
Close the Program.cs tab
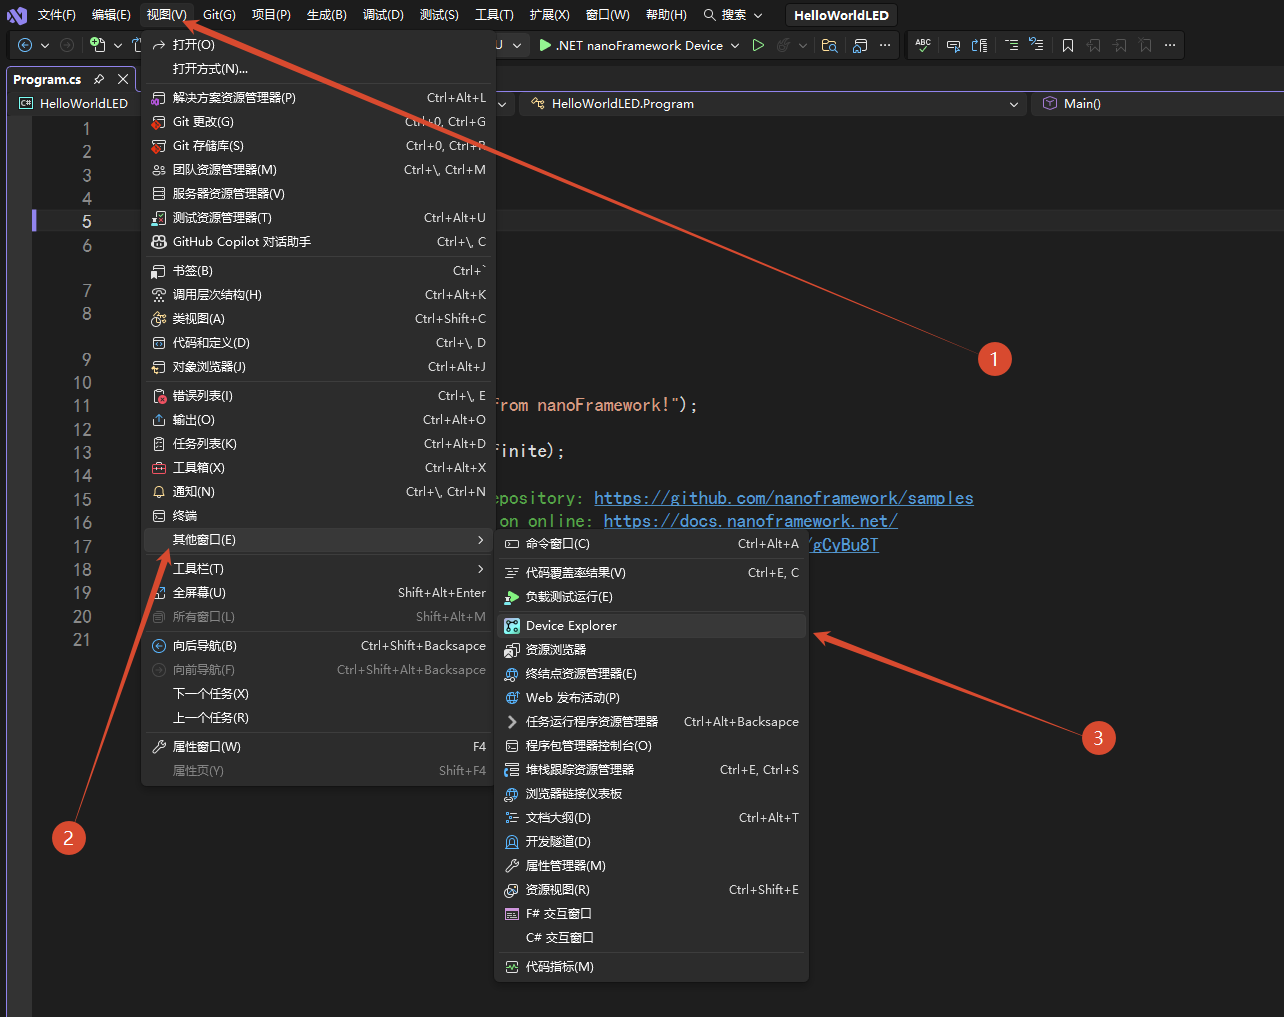(x=123, y=79)
